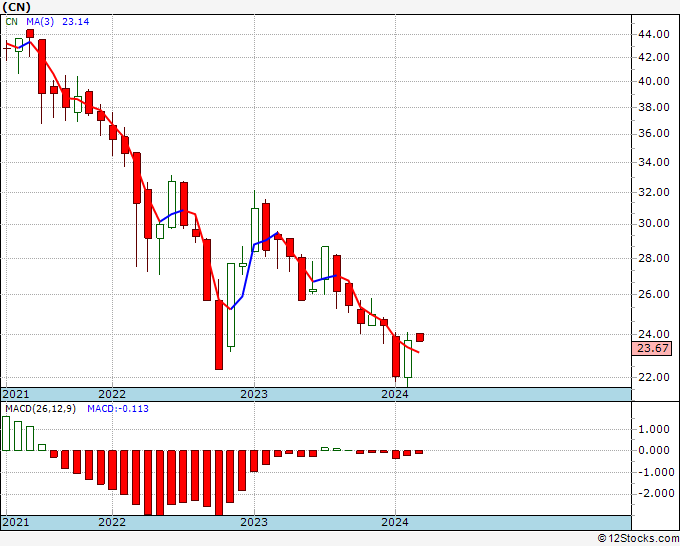Click the 24.00 price axis label
The width and height of the screenshot is (680, 546).
pyautogui.click(x=653, y=334)
